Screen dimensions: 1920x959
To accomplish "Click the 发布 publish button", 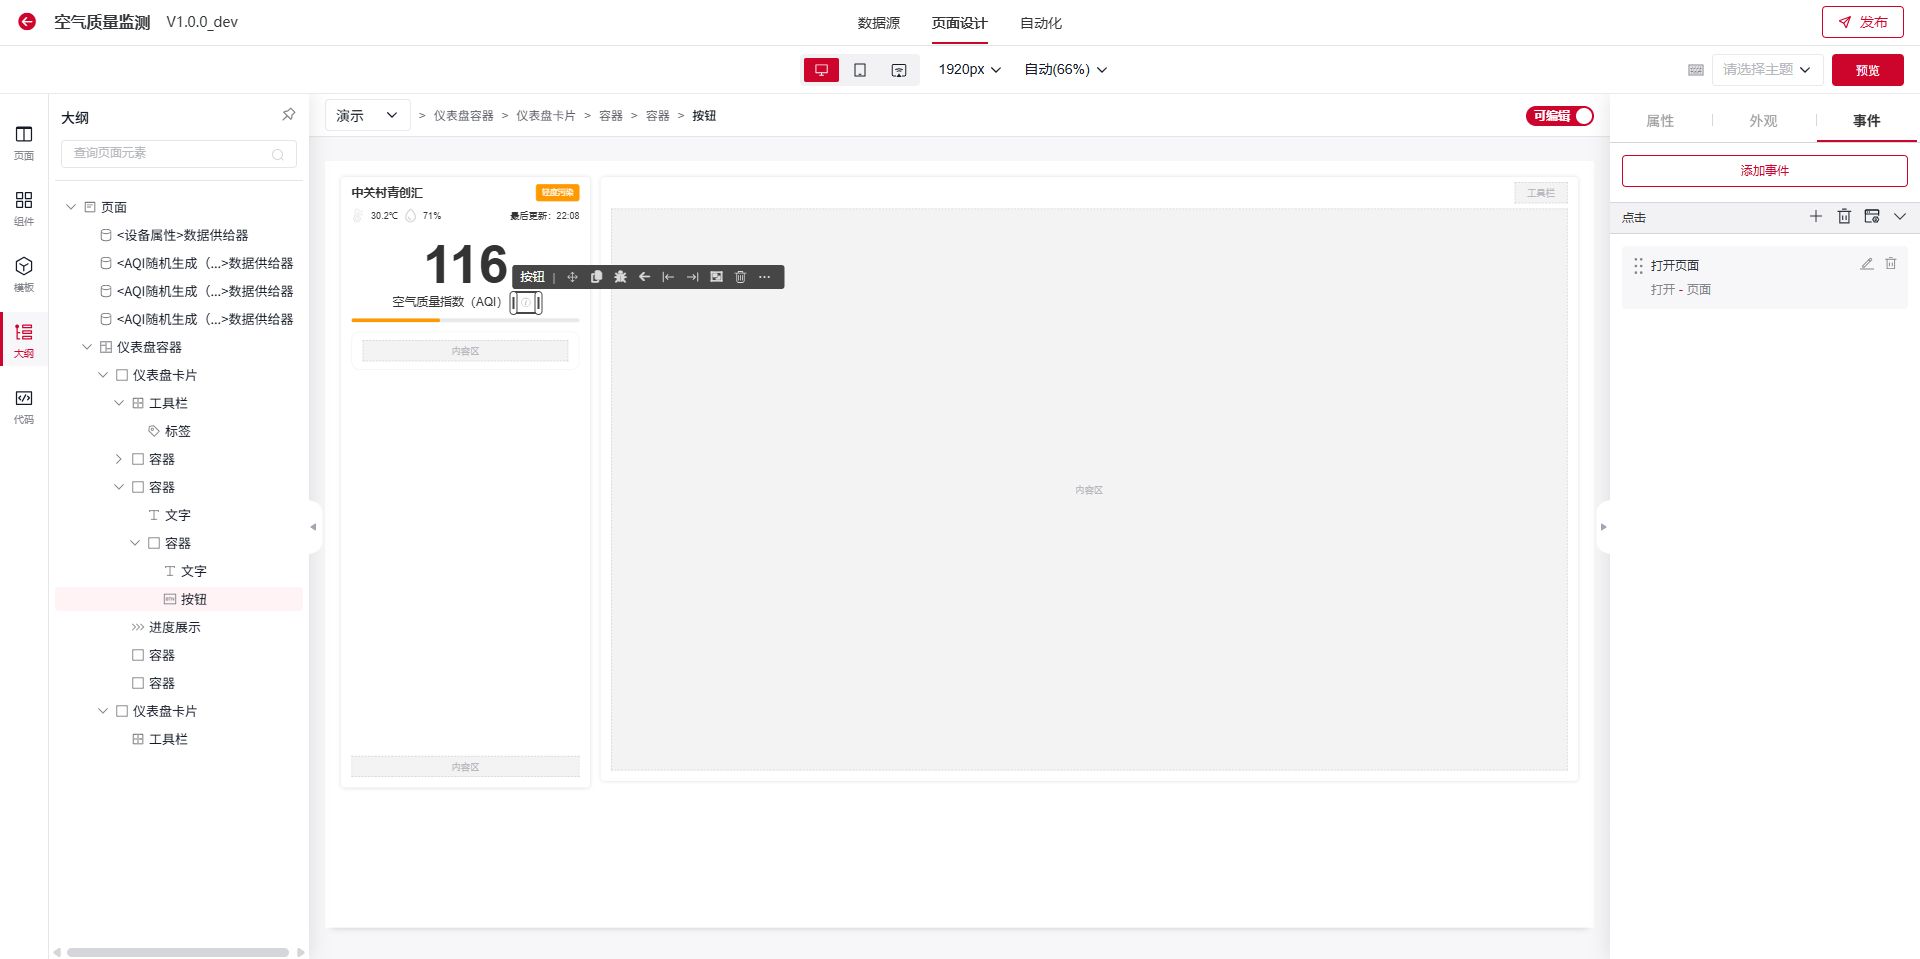I will pyautogui.click(x=1862, y=22).
